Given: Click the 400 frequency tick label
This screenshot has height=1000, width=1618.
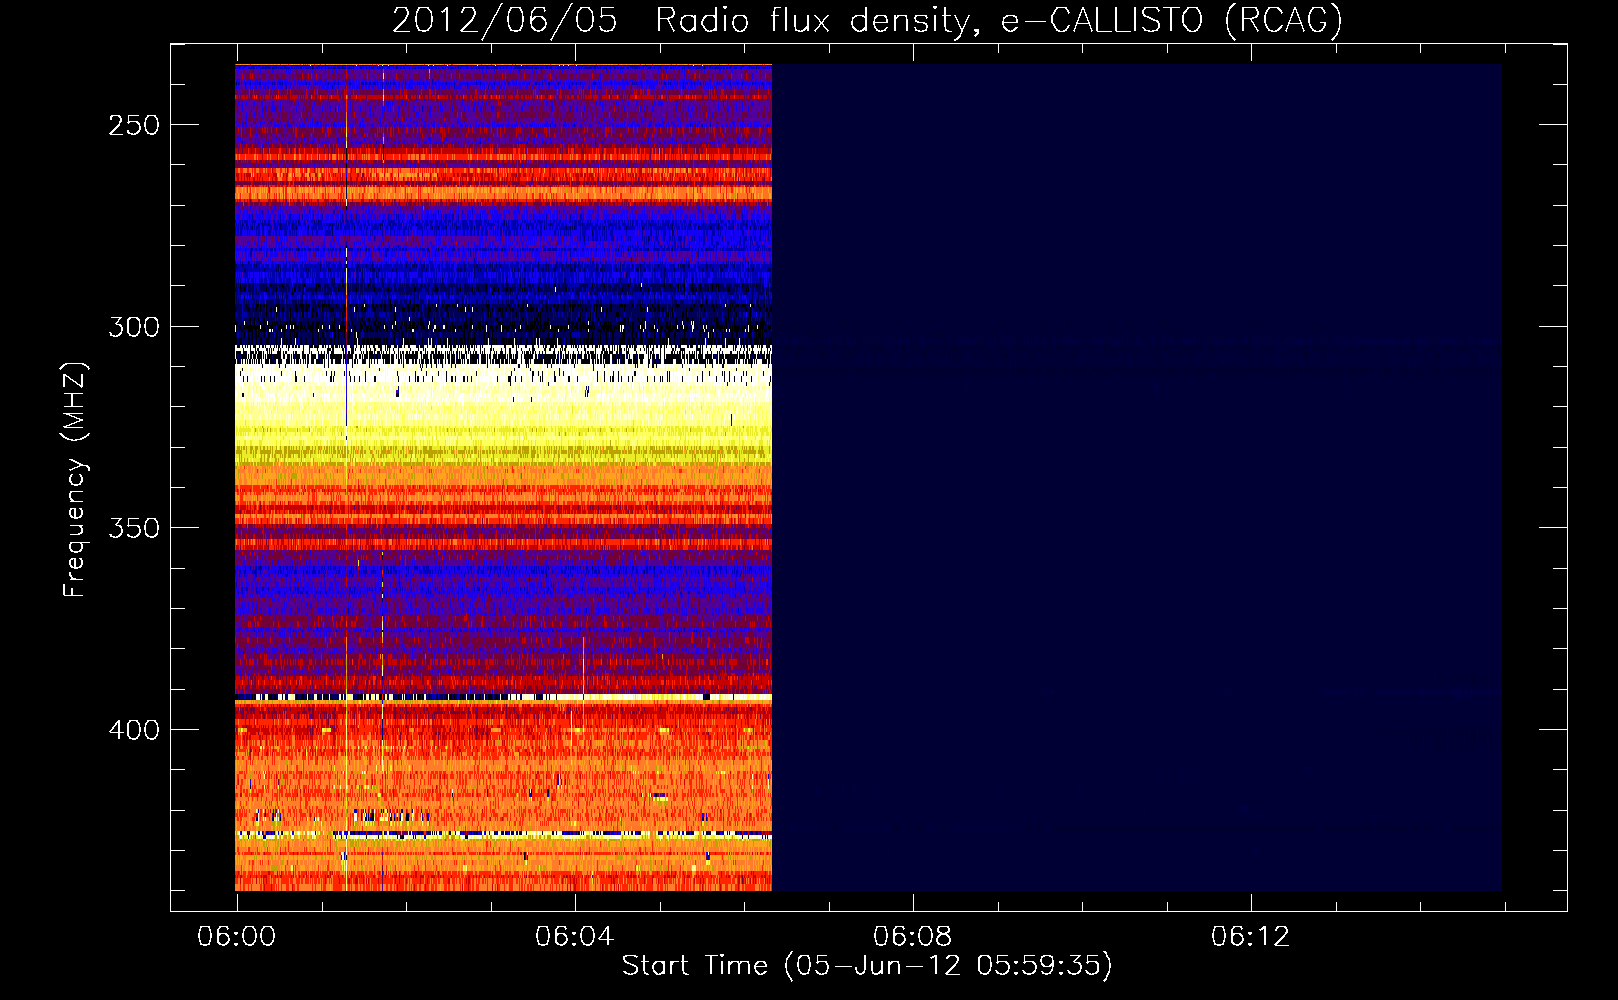Looking at the screenshot, I should click(x=134, y=730).
